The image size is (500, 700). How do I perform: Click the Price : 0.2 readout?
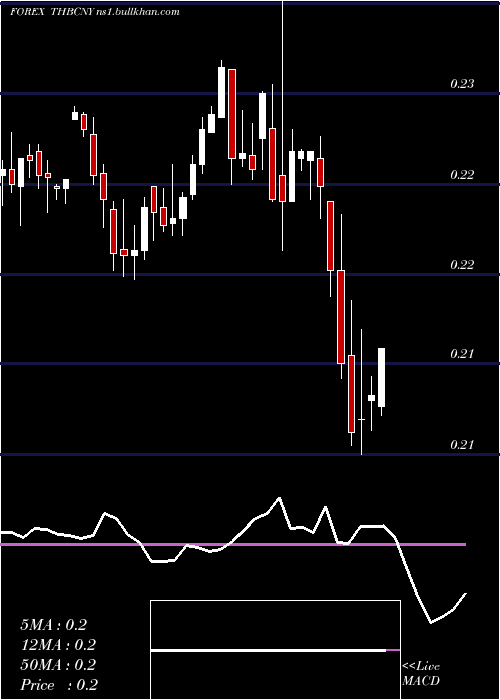(59, 685)
